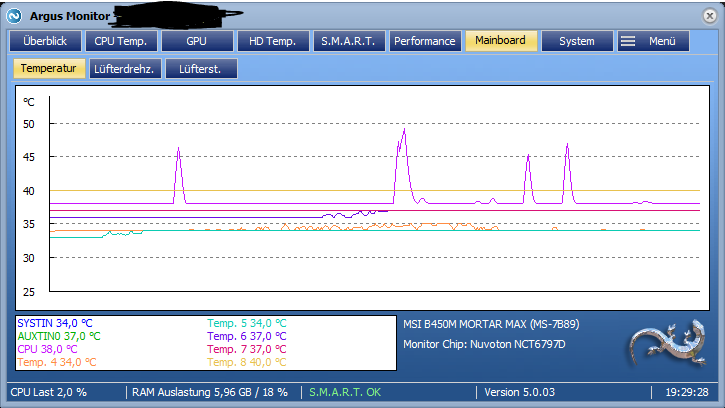Click the Temp. 4 34,0 °C legend entry
Image resolution: width=725 pixels, height=408 pixels.
[57, 362]
